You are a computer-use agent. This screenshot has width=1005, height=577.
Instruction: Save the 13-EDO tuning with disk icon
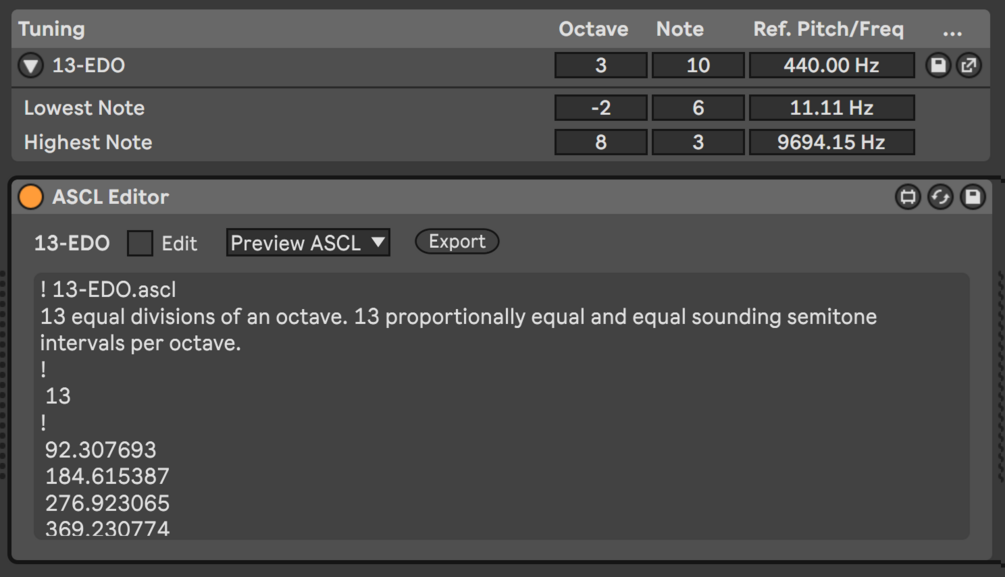pyautogui.click(x=938, y=65)
